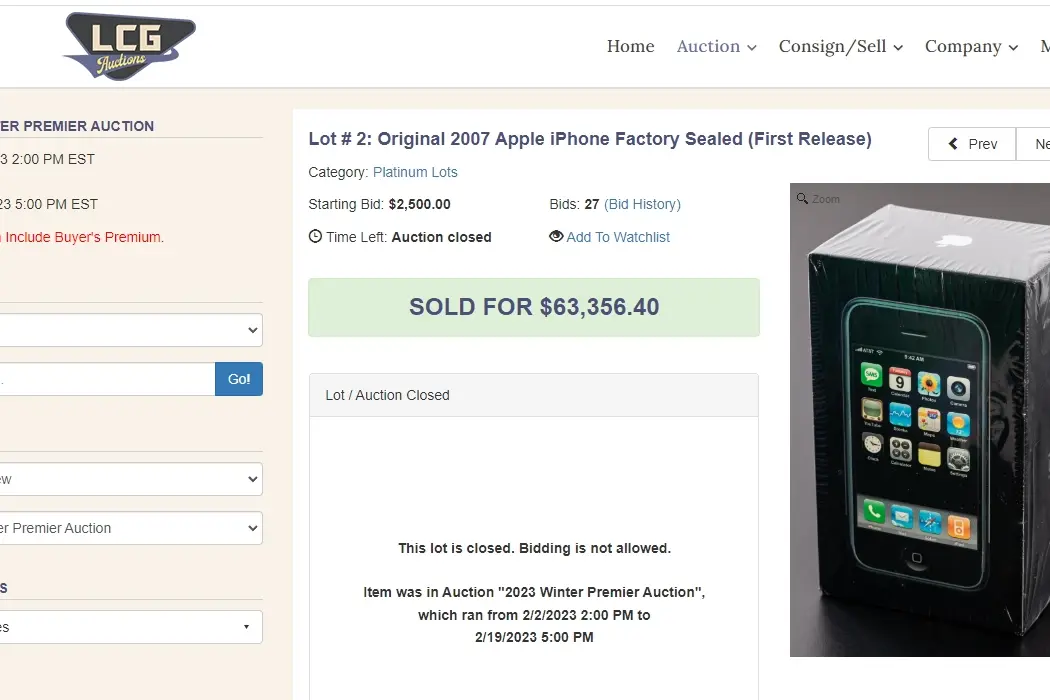Click the clock icon next to Time Left
This screenshot has height=700, width=1050.
coord(315,236)
